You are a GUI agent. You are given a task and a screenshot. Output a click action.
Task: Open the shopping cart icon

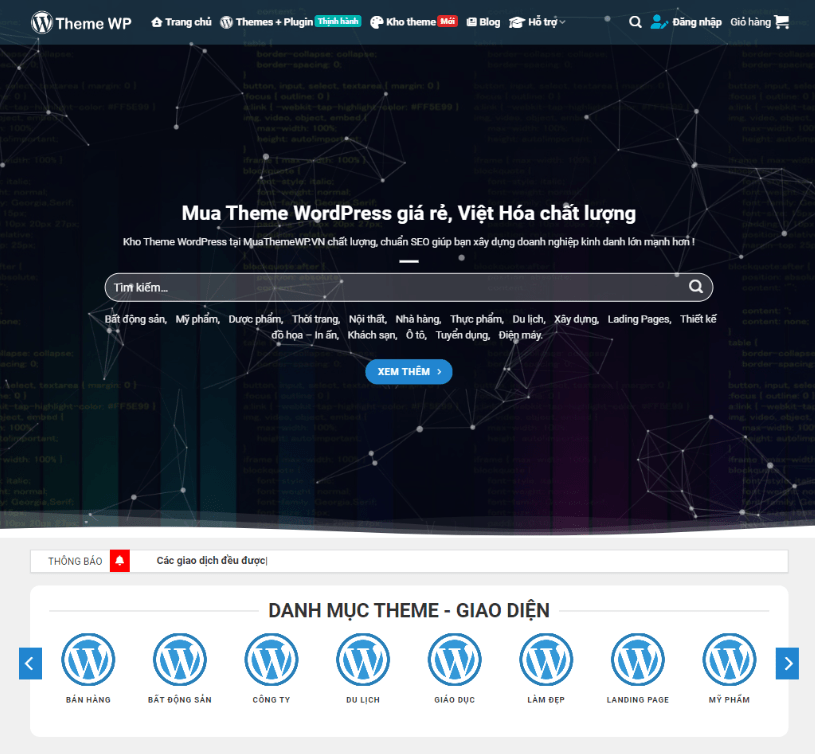pyautogui.click(x=781, y=22)
